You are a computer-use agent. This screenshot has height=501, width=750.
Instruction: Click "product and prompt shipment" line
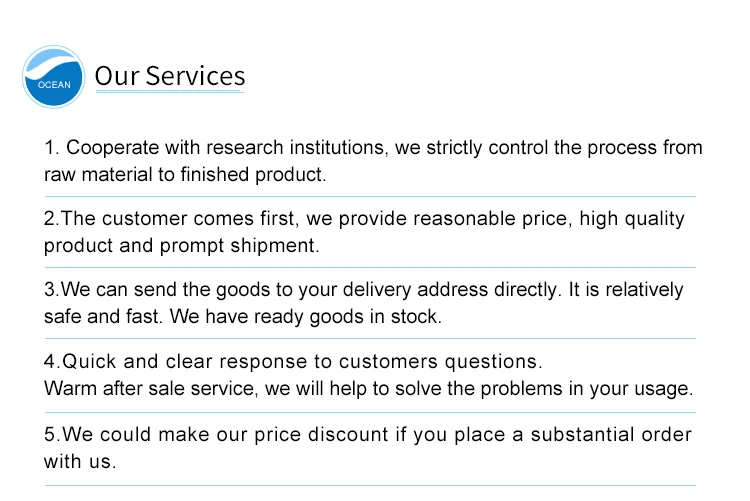(x=181, y=245)
